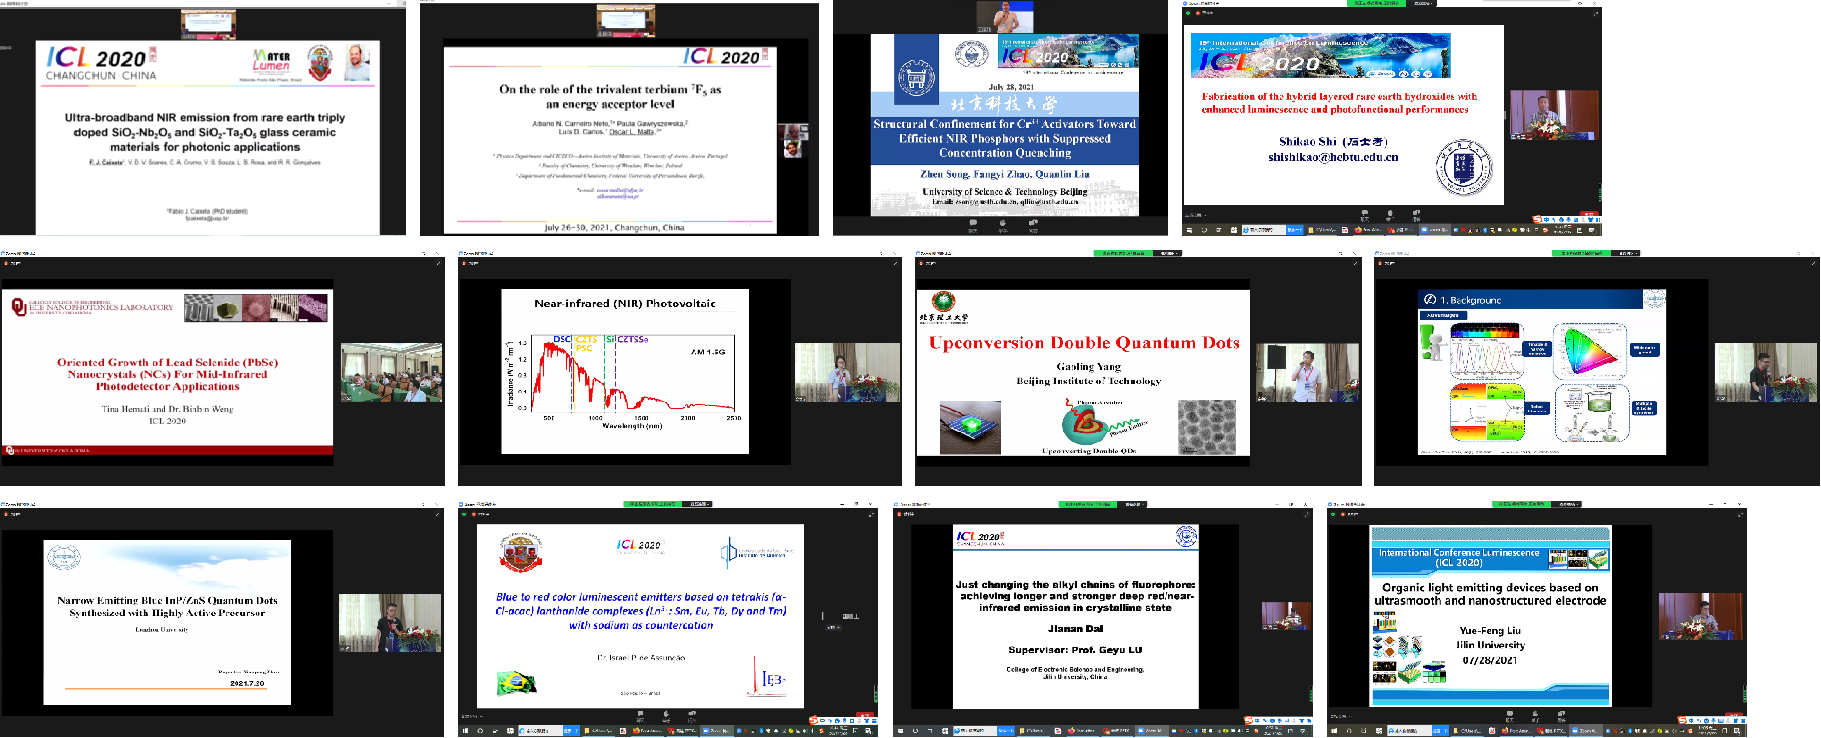The image size is (1821, 738).
Task: Click red Leave button in Shikao Shi window
Action: click(x=1590, y=215)
